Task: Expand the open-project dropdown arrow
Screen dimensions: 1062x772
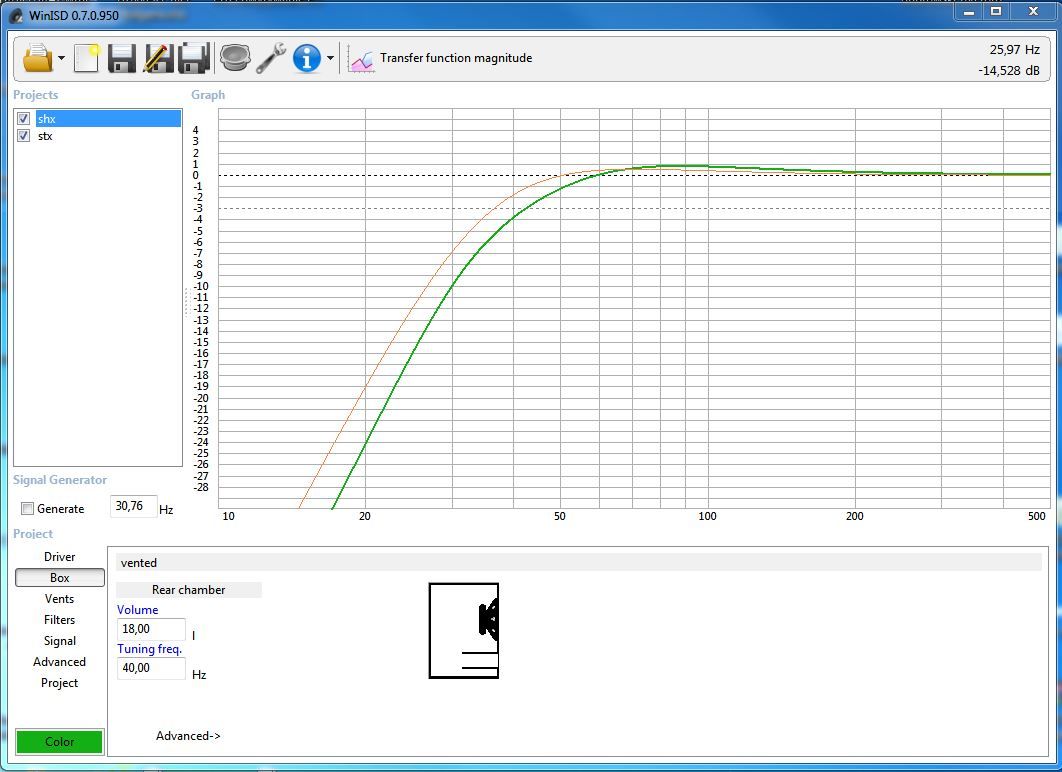Action: 62,58
